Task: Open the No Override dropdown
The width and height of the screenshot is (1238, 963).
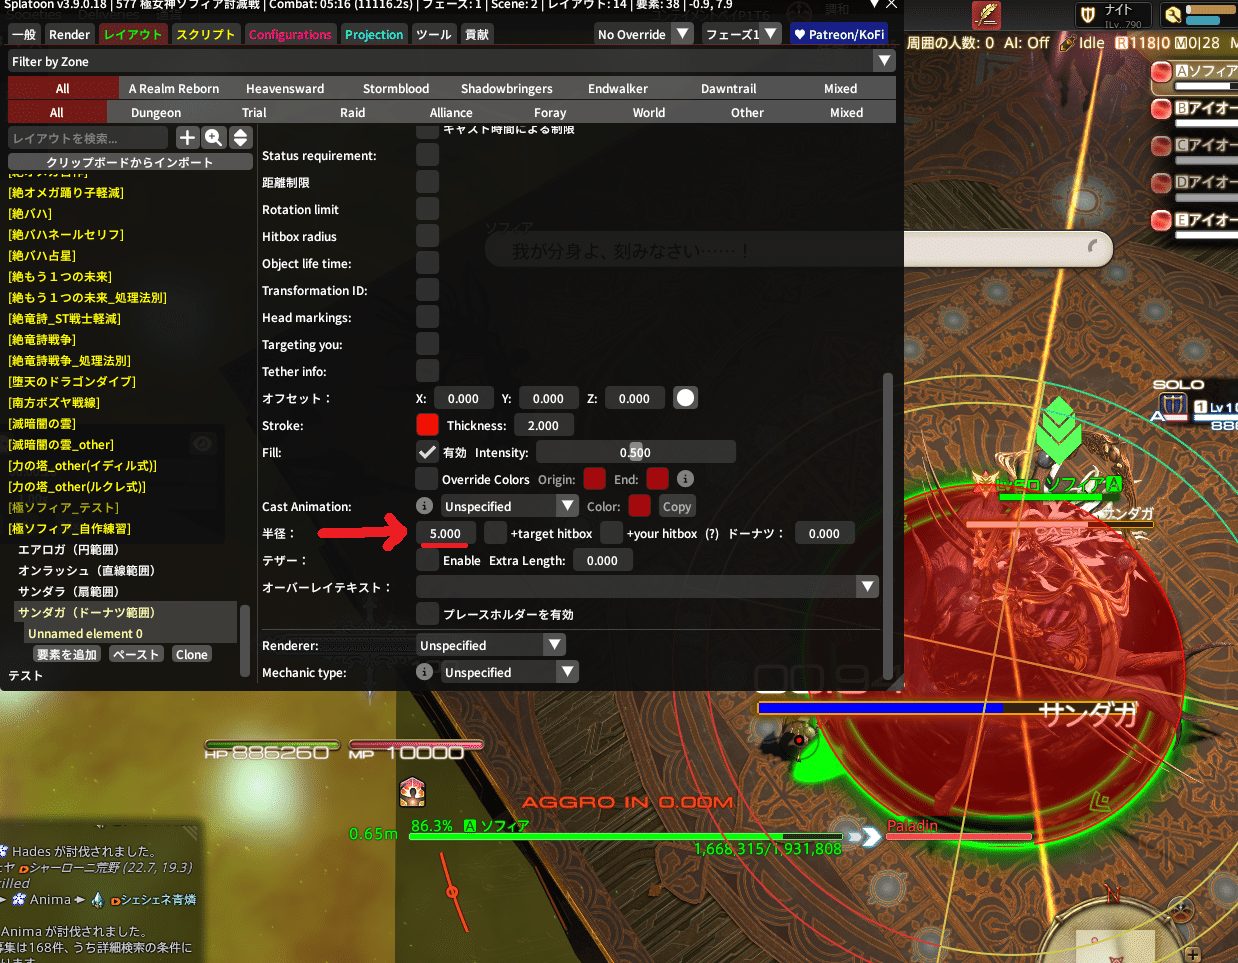Action: (644, 34)
